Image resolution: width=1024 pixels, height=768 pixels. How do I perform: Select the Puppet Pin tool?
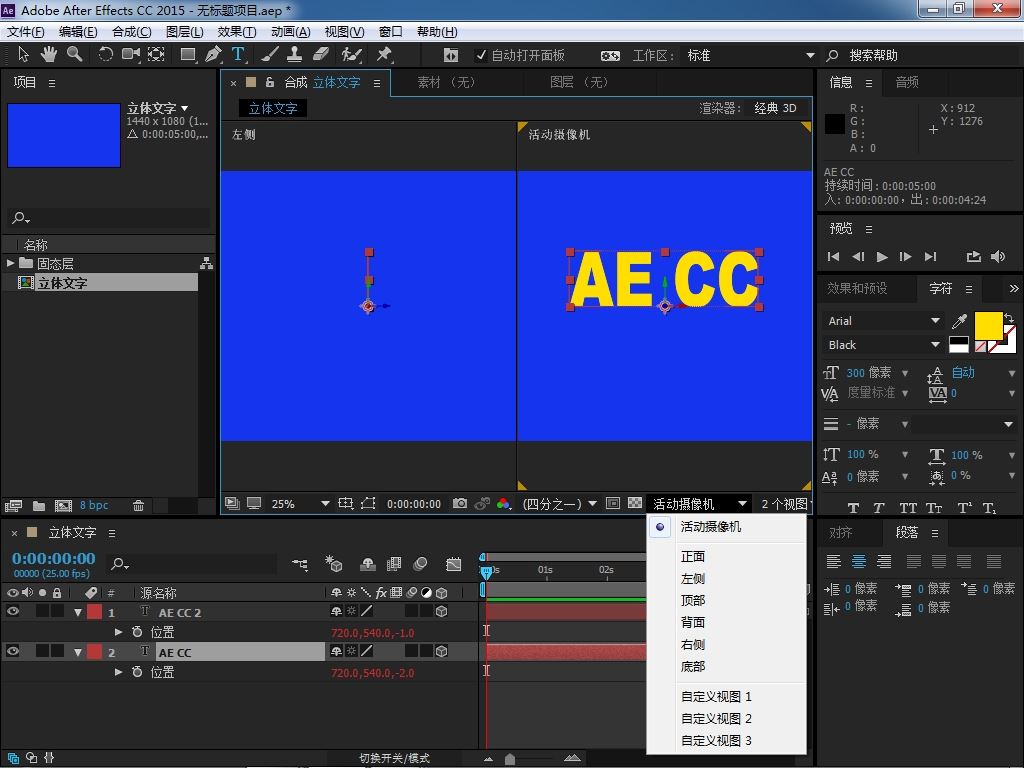pos(384,55)
